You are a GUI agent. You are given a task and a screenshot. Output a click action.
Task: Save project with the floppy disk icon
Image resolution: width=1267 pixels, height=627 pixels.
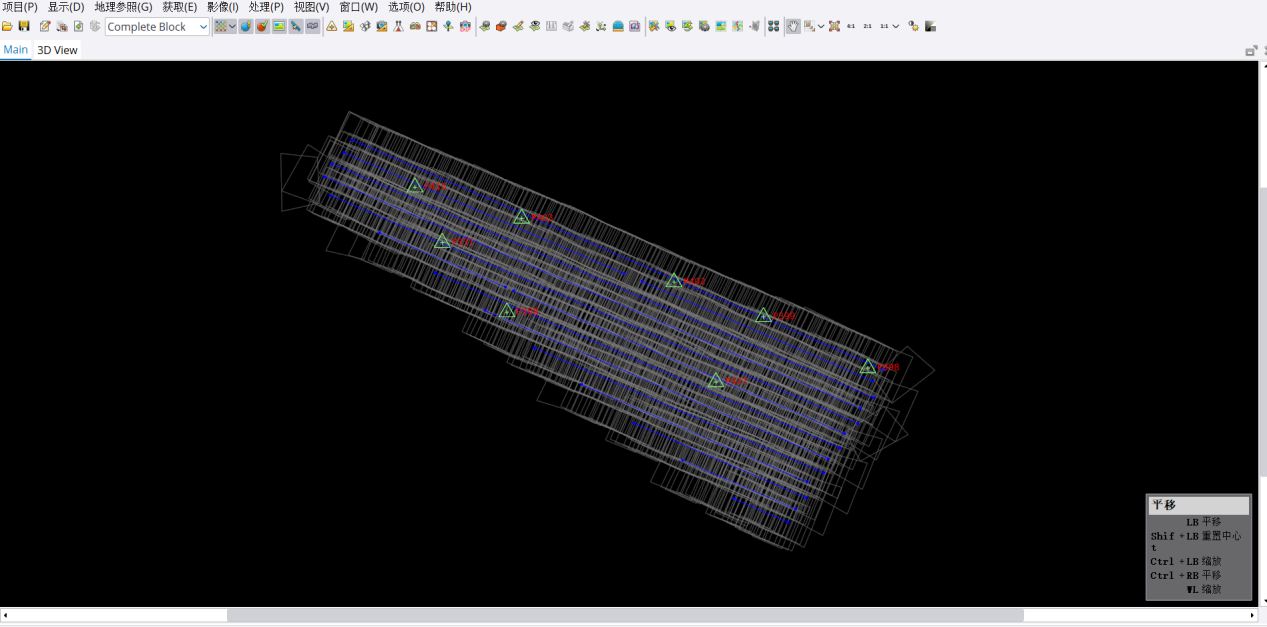(24, 27)
